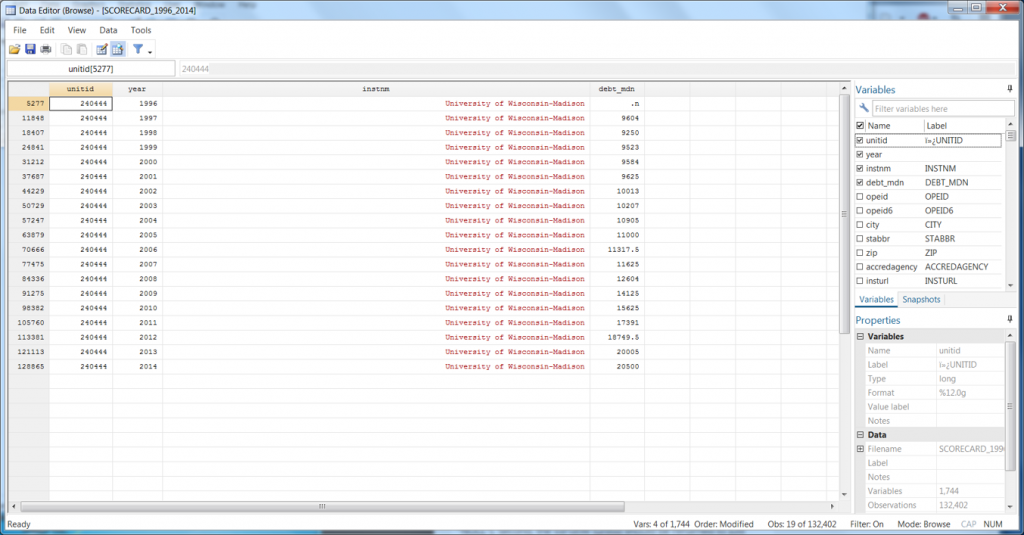
Task: Click the Print toolbar icon
Action: (45, 49)
